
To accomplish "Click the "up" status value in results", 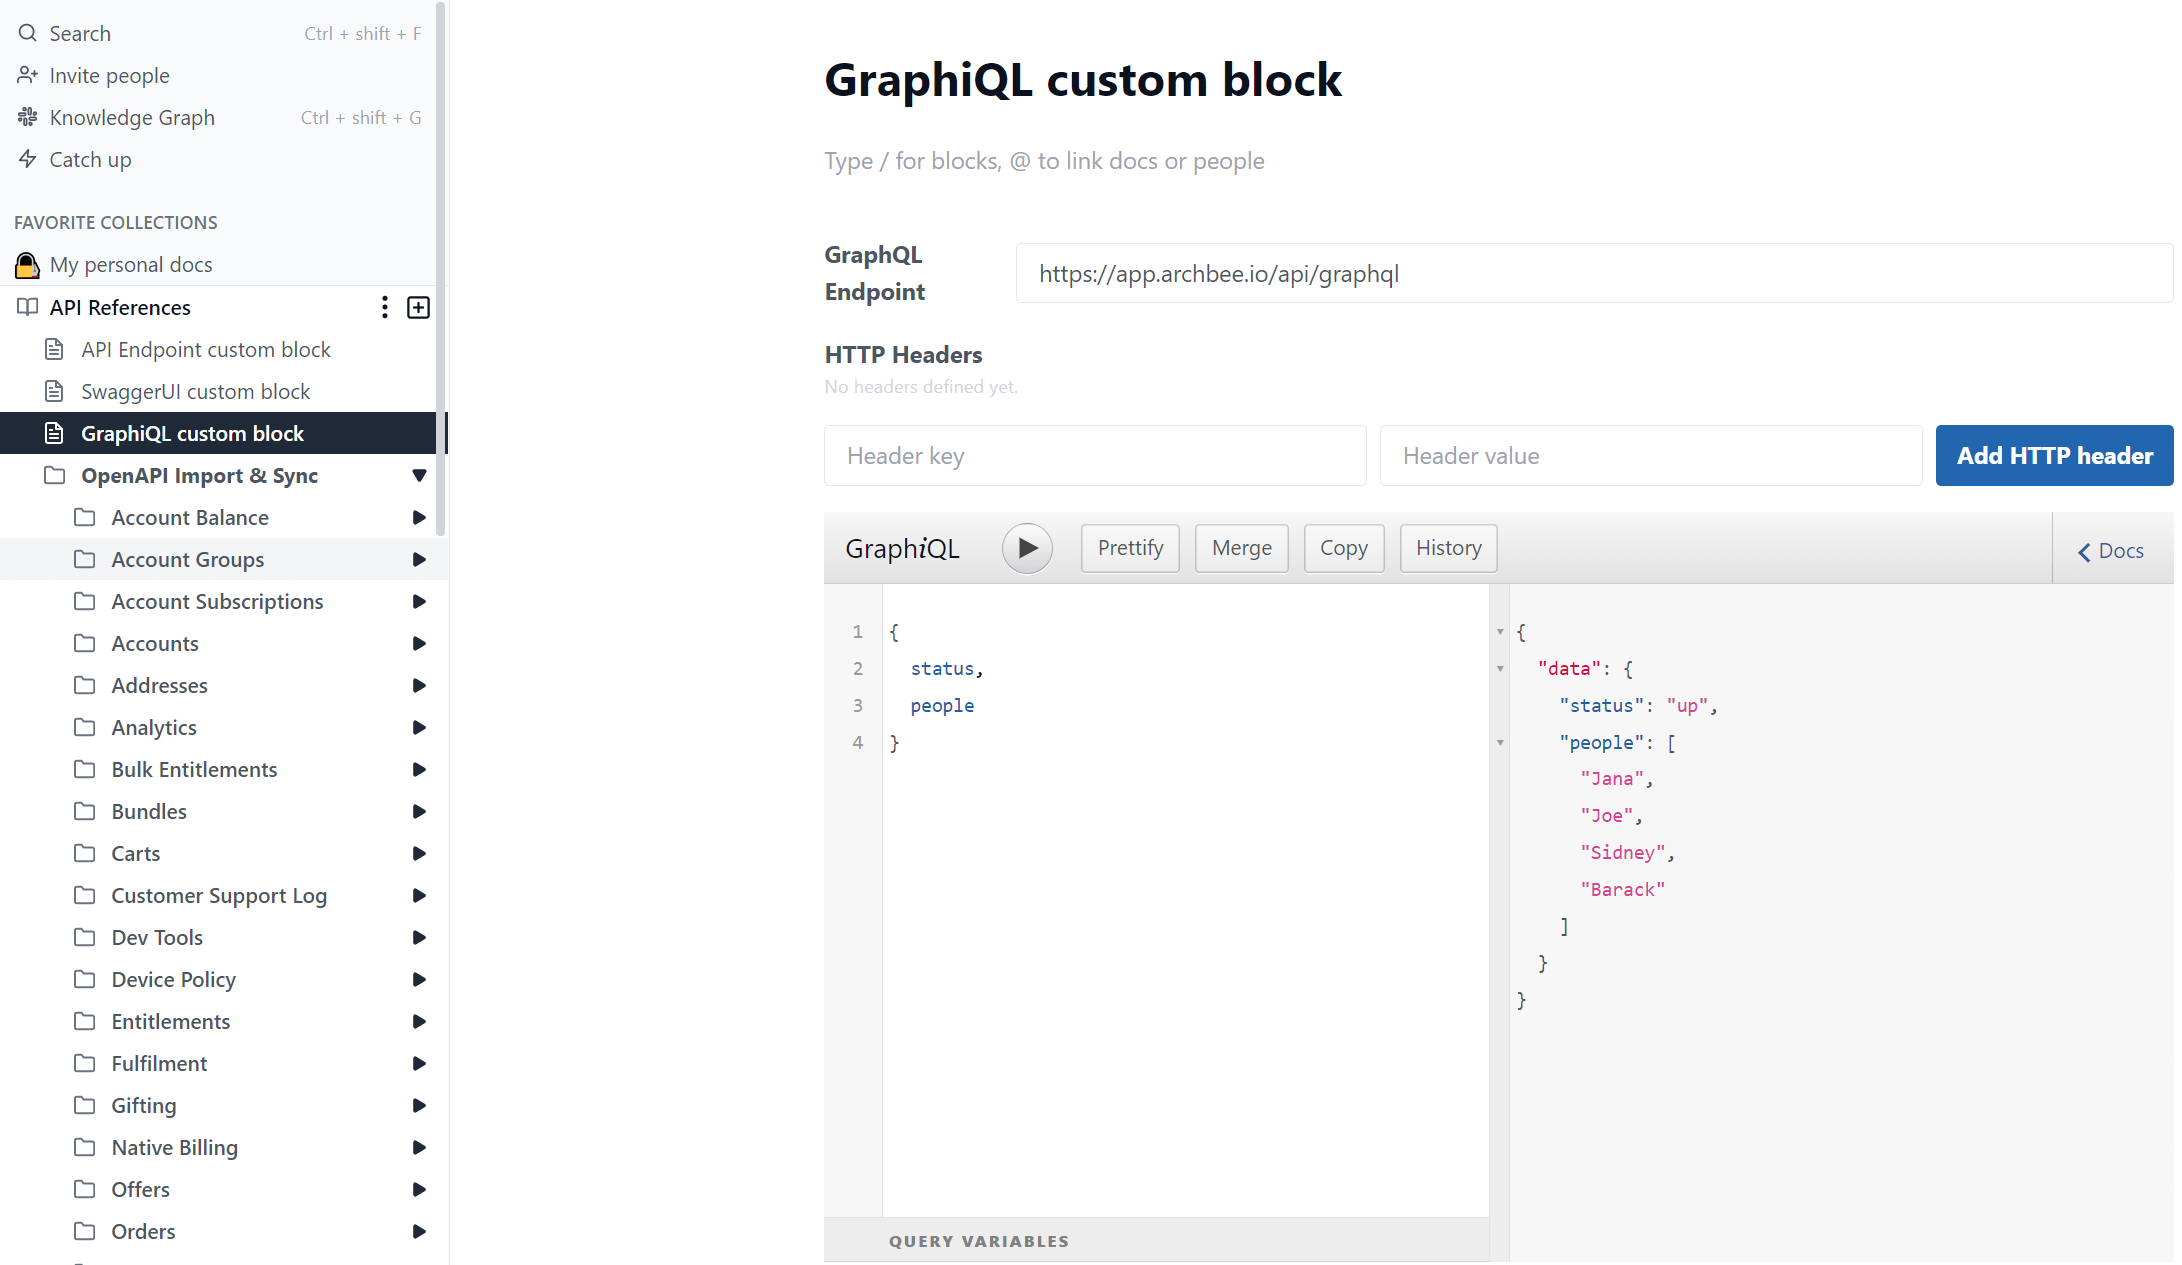I will tap(1687, 706).
